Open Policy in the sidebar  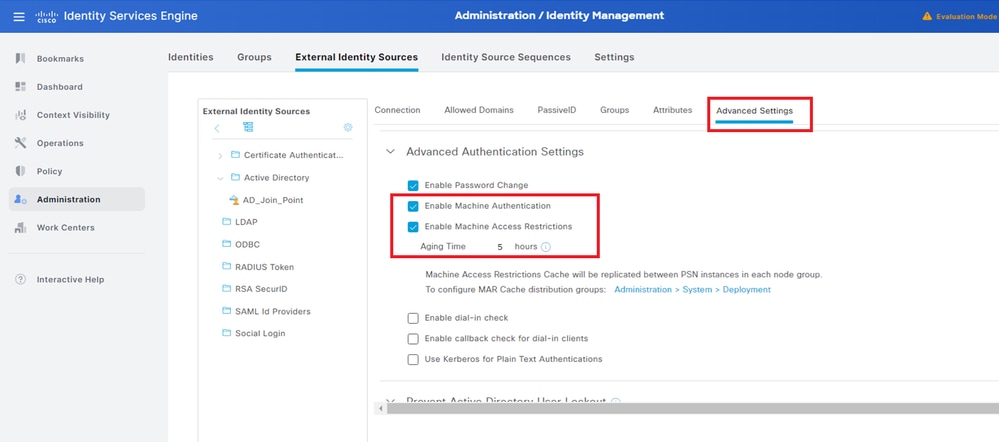(x=49, y=171)
